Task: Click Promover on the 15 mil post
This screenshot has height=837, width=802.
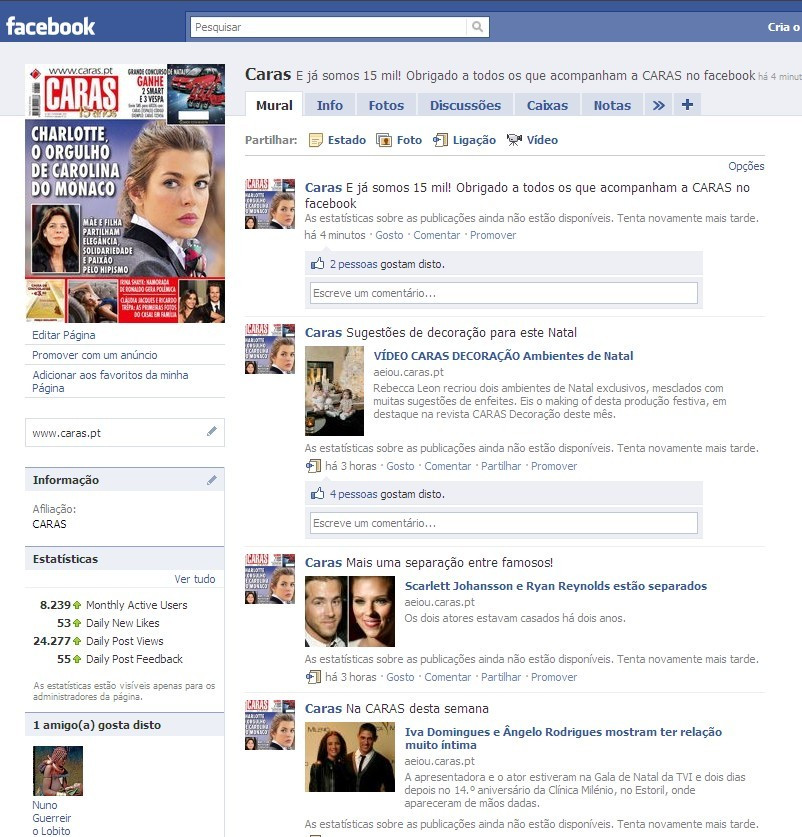Action: (493, 235)
